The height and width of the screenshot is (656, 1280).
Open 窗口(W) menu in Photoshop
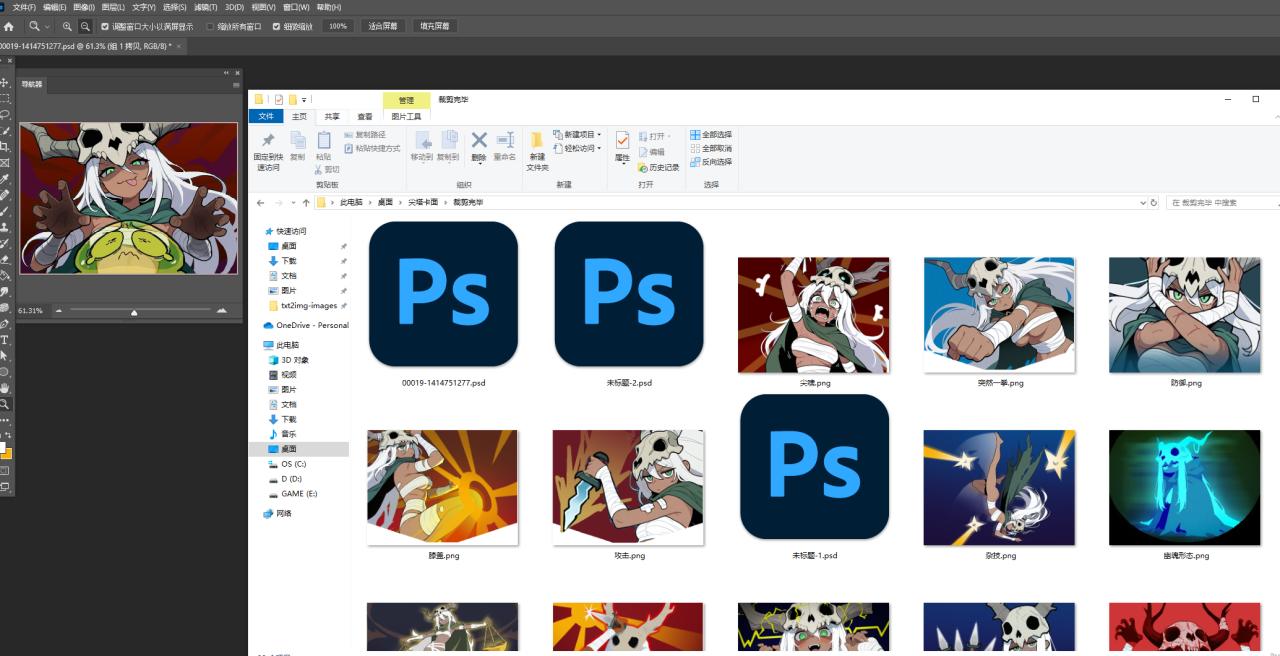tap(297, 7)
